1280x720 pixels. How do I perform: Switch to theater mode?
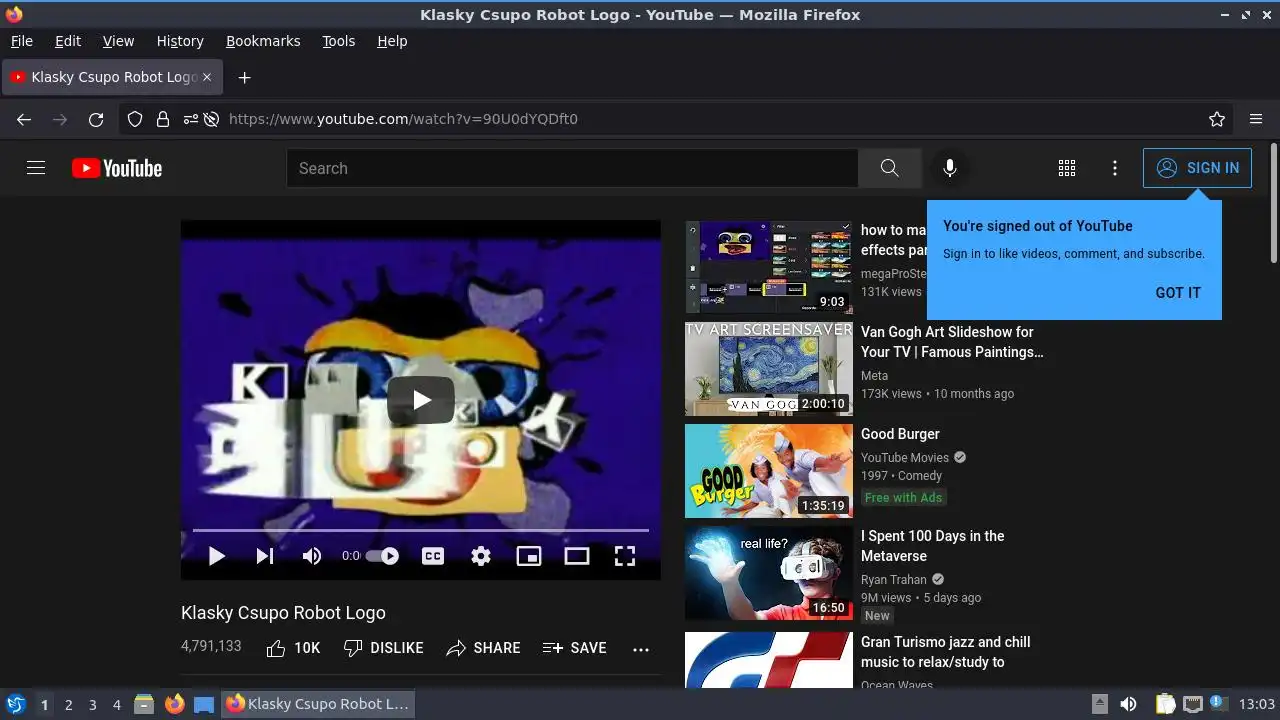(x=577, y=556)
